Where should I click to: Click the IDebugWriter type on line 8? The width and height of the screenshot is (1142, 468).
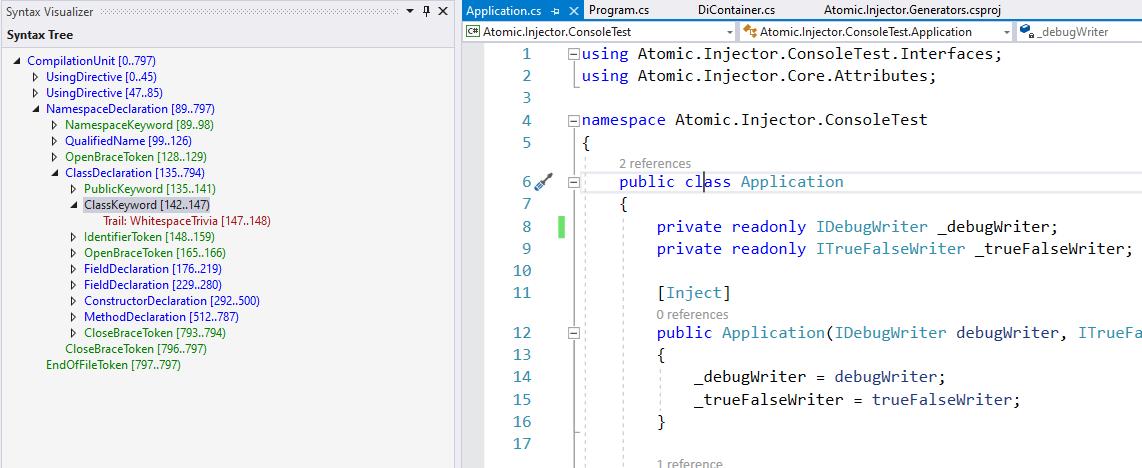coord(872,226)
